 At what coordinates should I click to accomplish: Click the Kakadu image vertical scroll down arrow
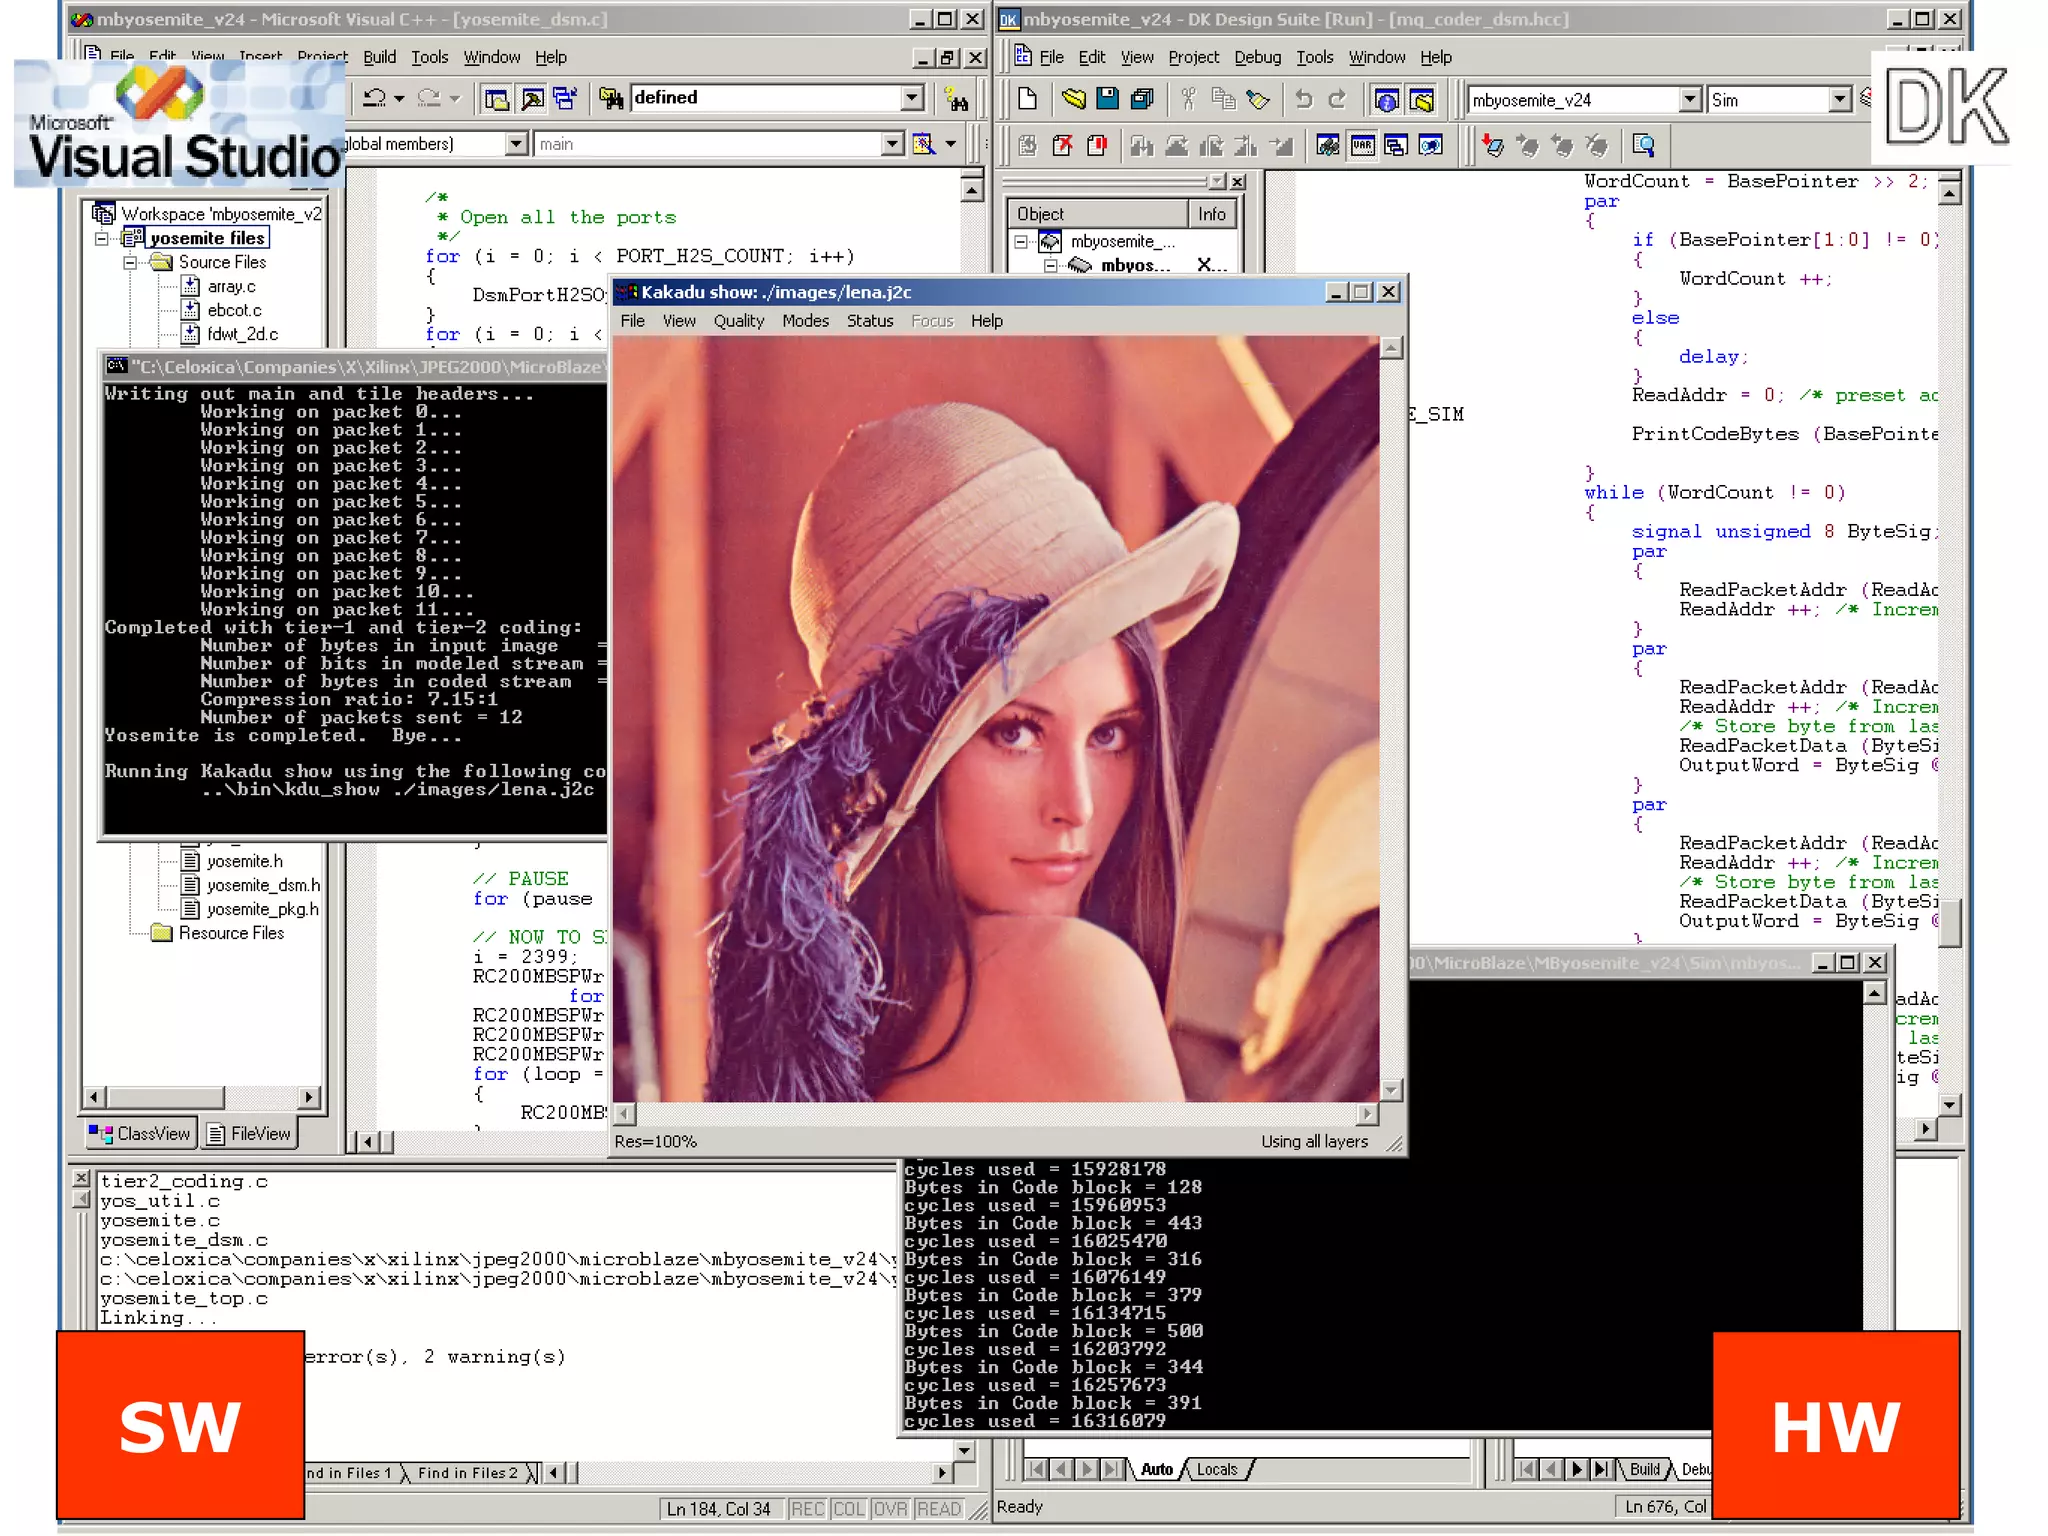[x=1391, y=1089]
